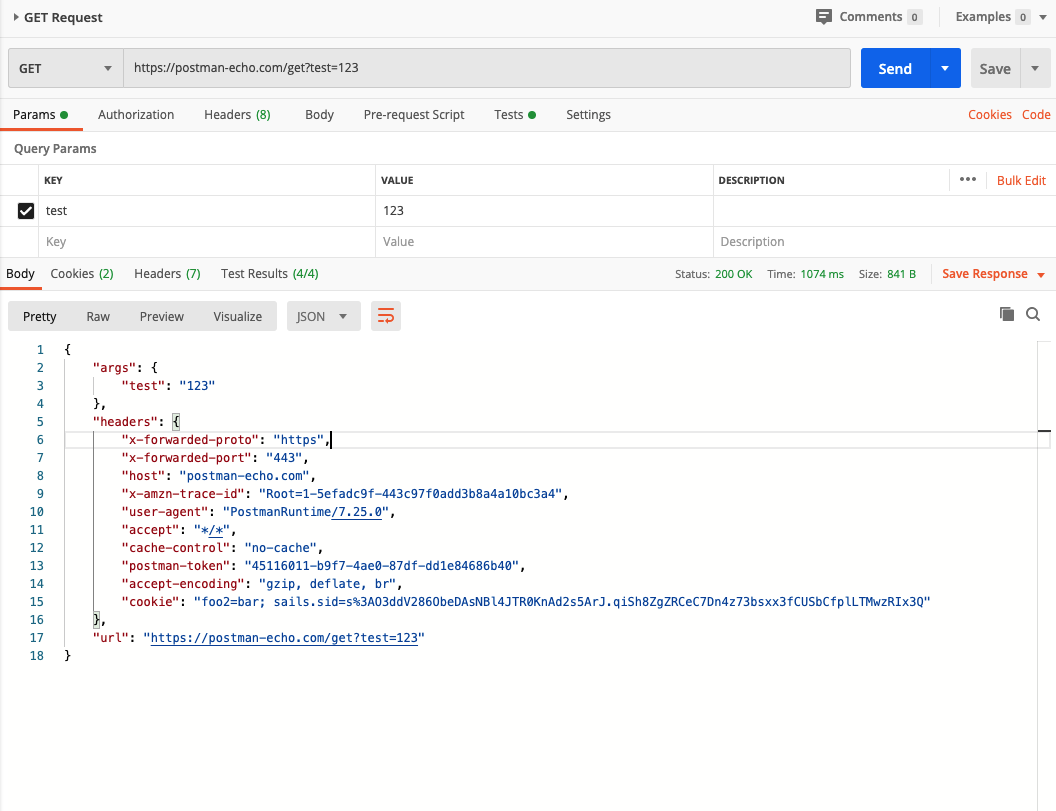Open the Pre-request Script tab

point(414,115)
